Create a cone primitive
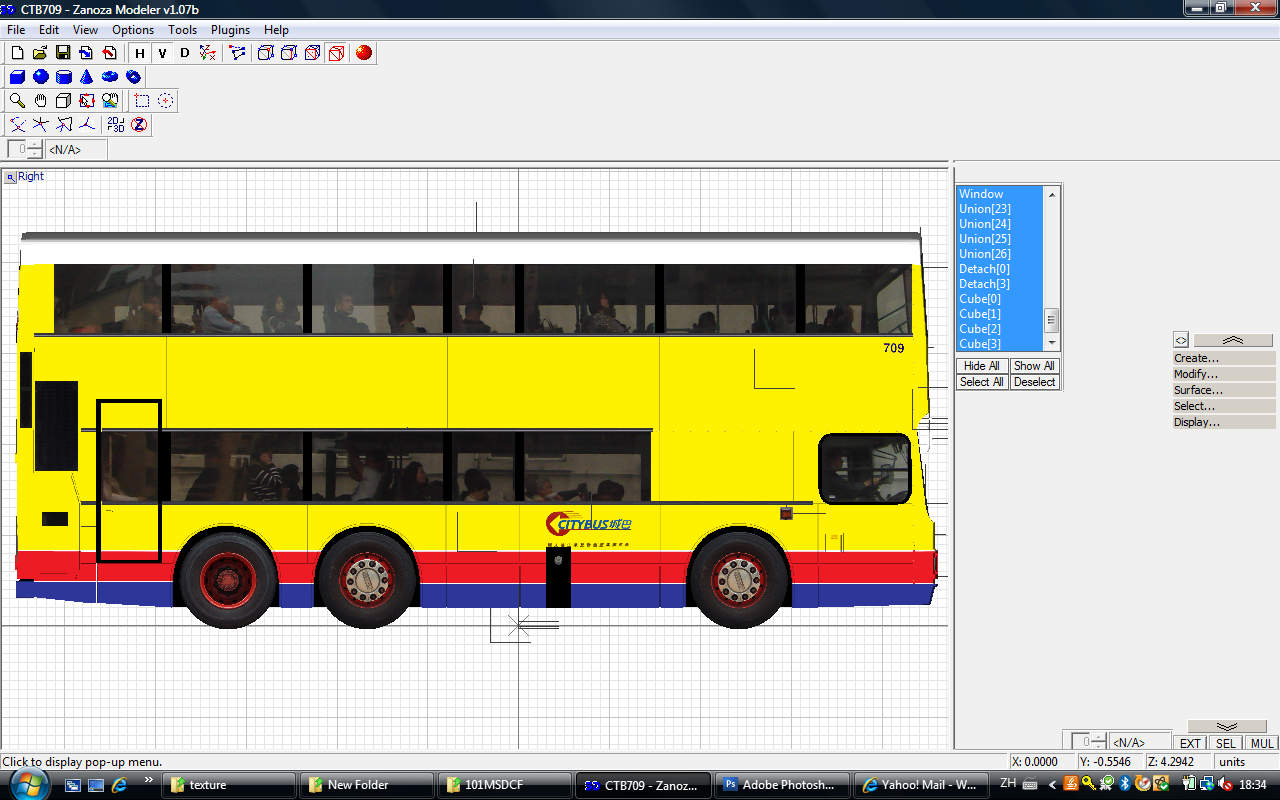Viewport: 1280px width, 800px height. point(86,77)
